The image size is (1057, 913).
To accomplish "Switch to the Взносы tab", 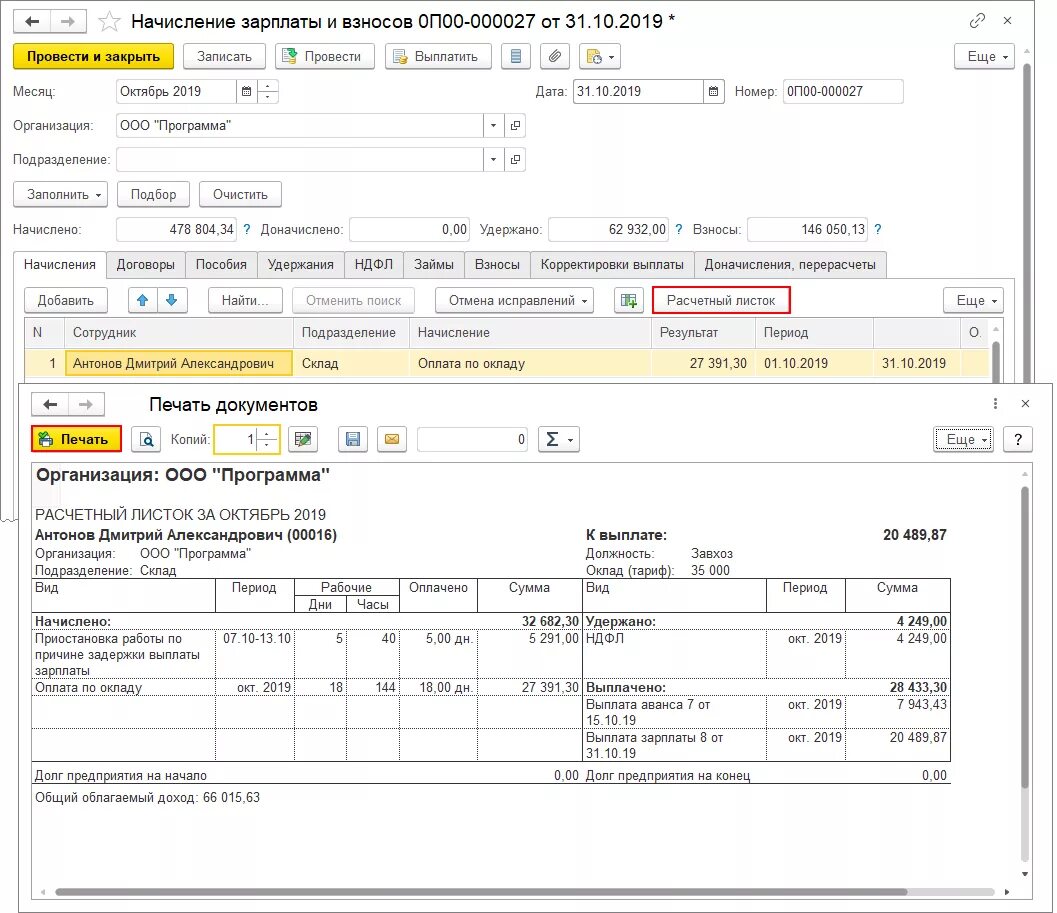I will point(497,265).
